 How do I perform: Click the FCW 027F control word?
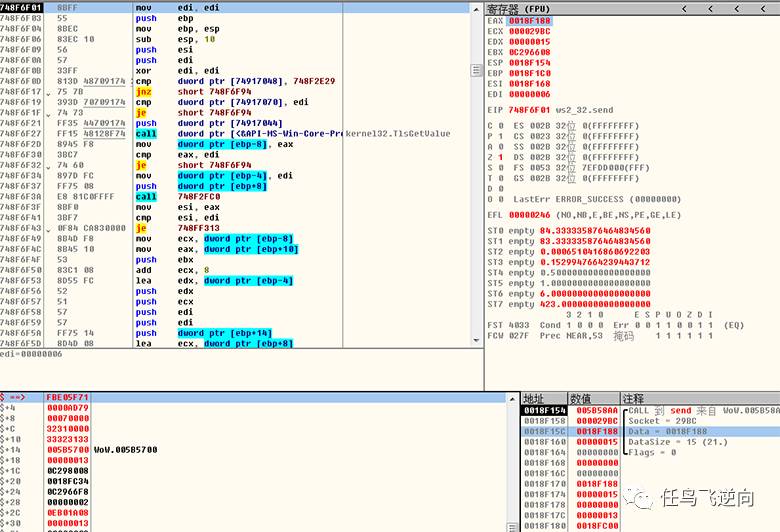click(x=508, y=335)
